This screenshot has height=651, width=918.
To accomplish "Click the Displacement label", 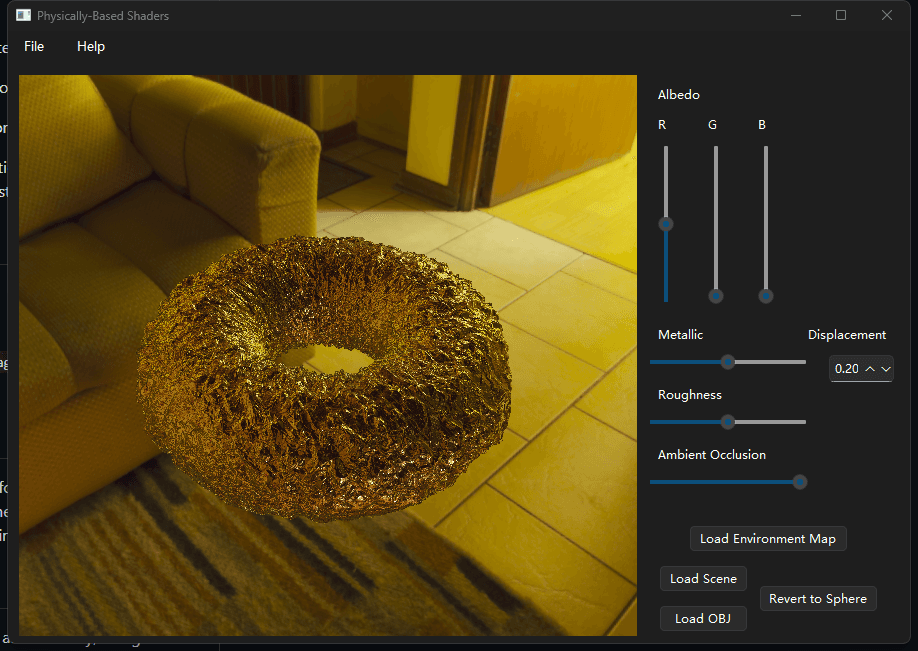I will tap(847, 335).
